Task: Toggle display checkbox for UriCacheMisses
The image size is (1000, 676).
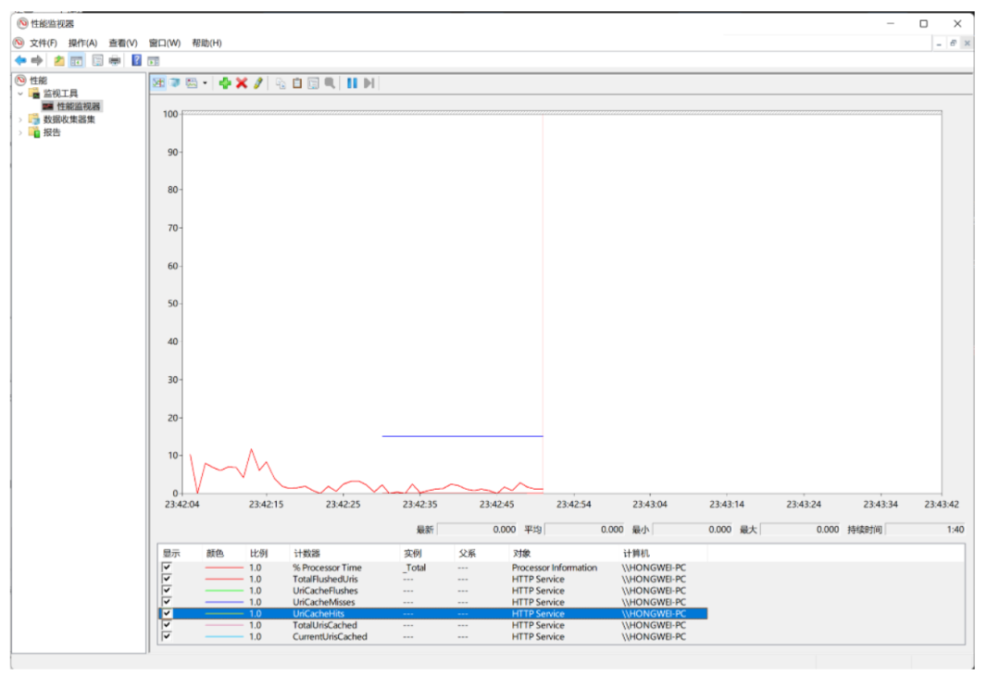Action: pyautogui.click(x=167, y=602)
